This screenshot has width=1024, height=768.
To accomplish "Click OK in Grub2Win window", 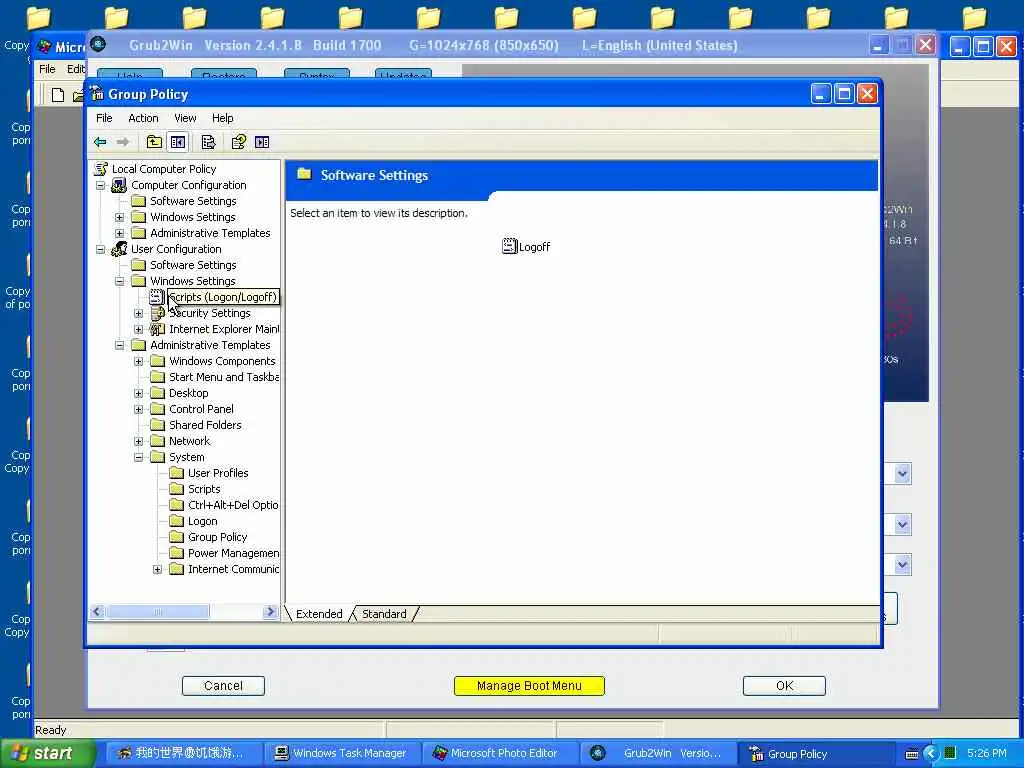I will pyautogui.click(x=784, y=686).
